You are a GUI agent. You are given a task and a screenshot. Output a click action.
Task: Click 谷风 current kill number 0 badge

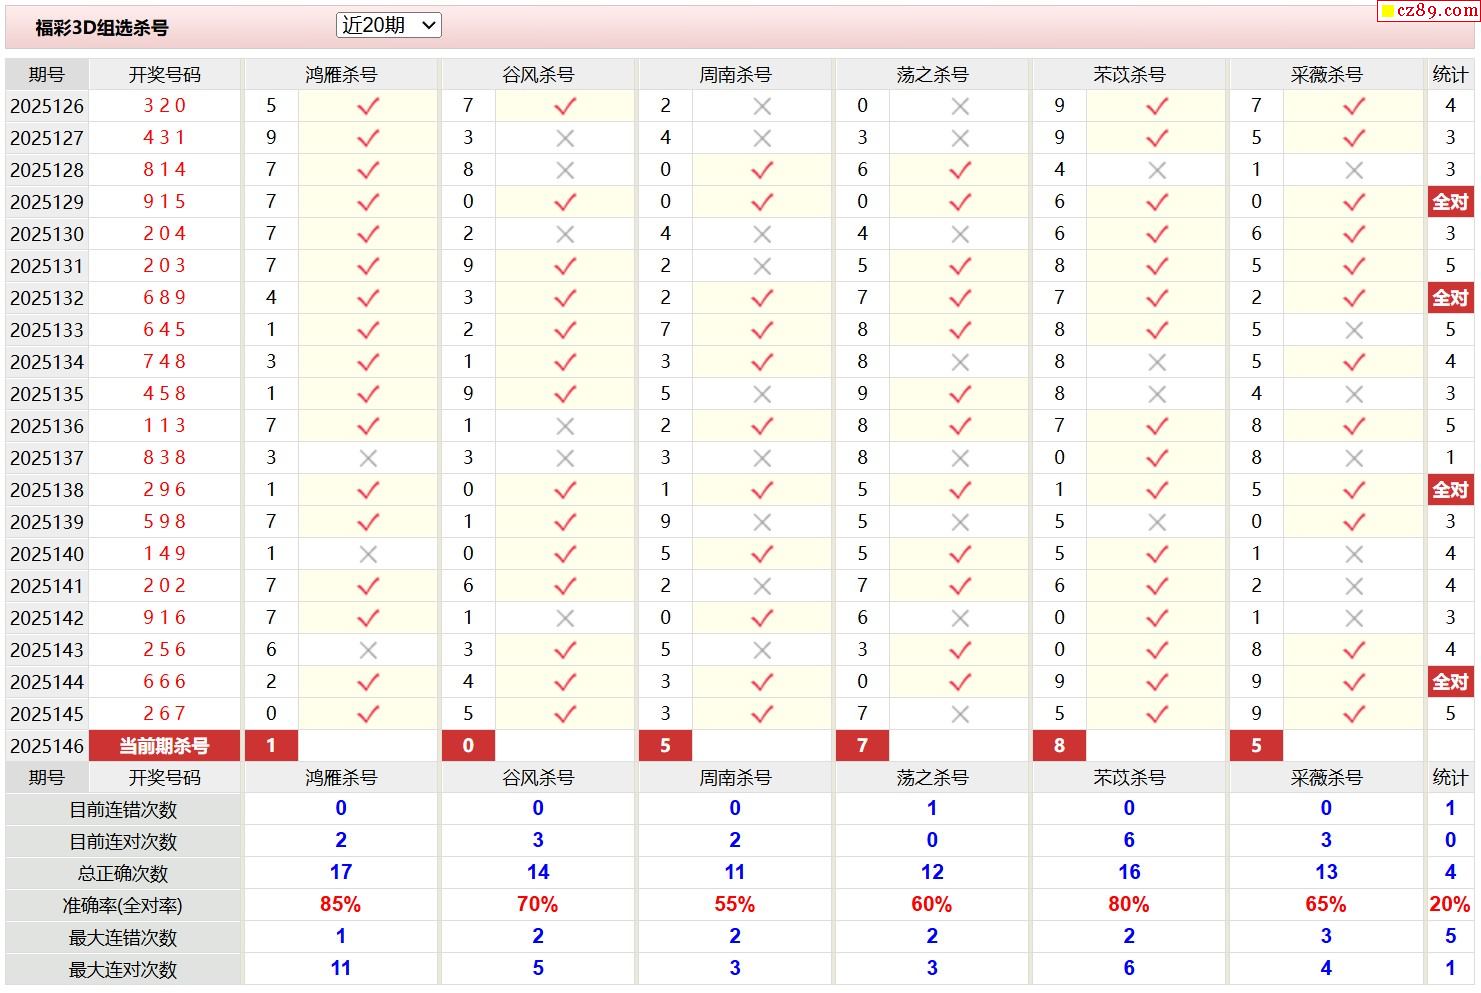click(x=468, y=746)
